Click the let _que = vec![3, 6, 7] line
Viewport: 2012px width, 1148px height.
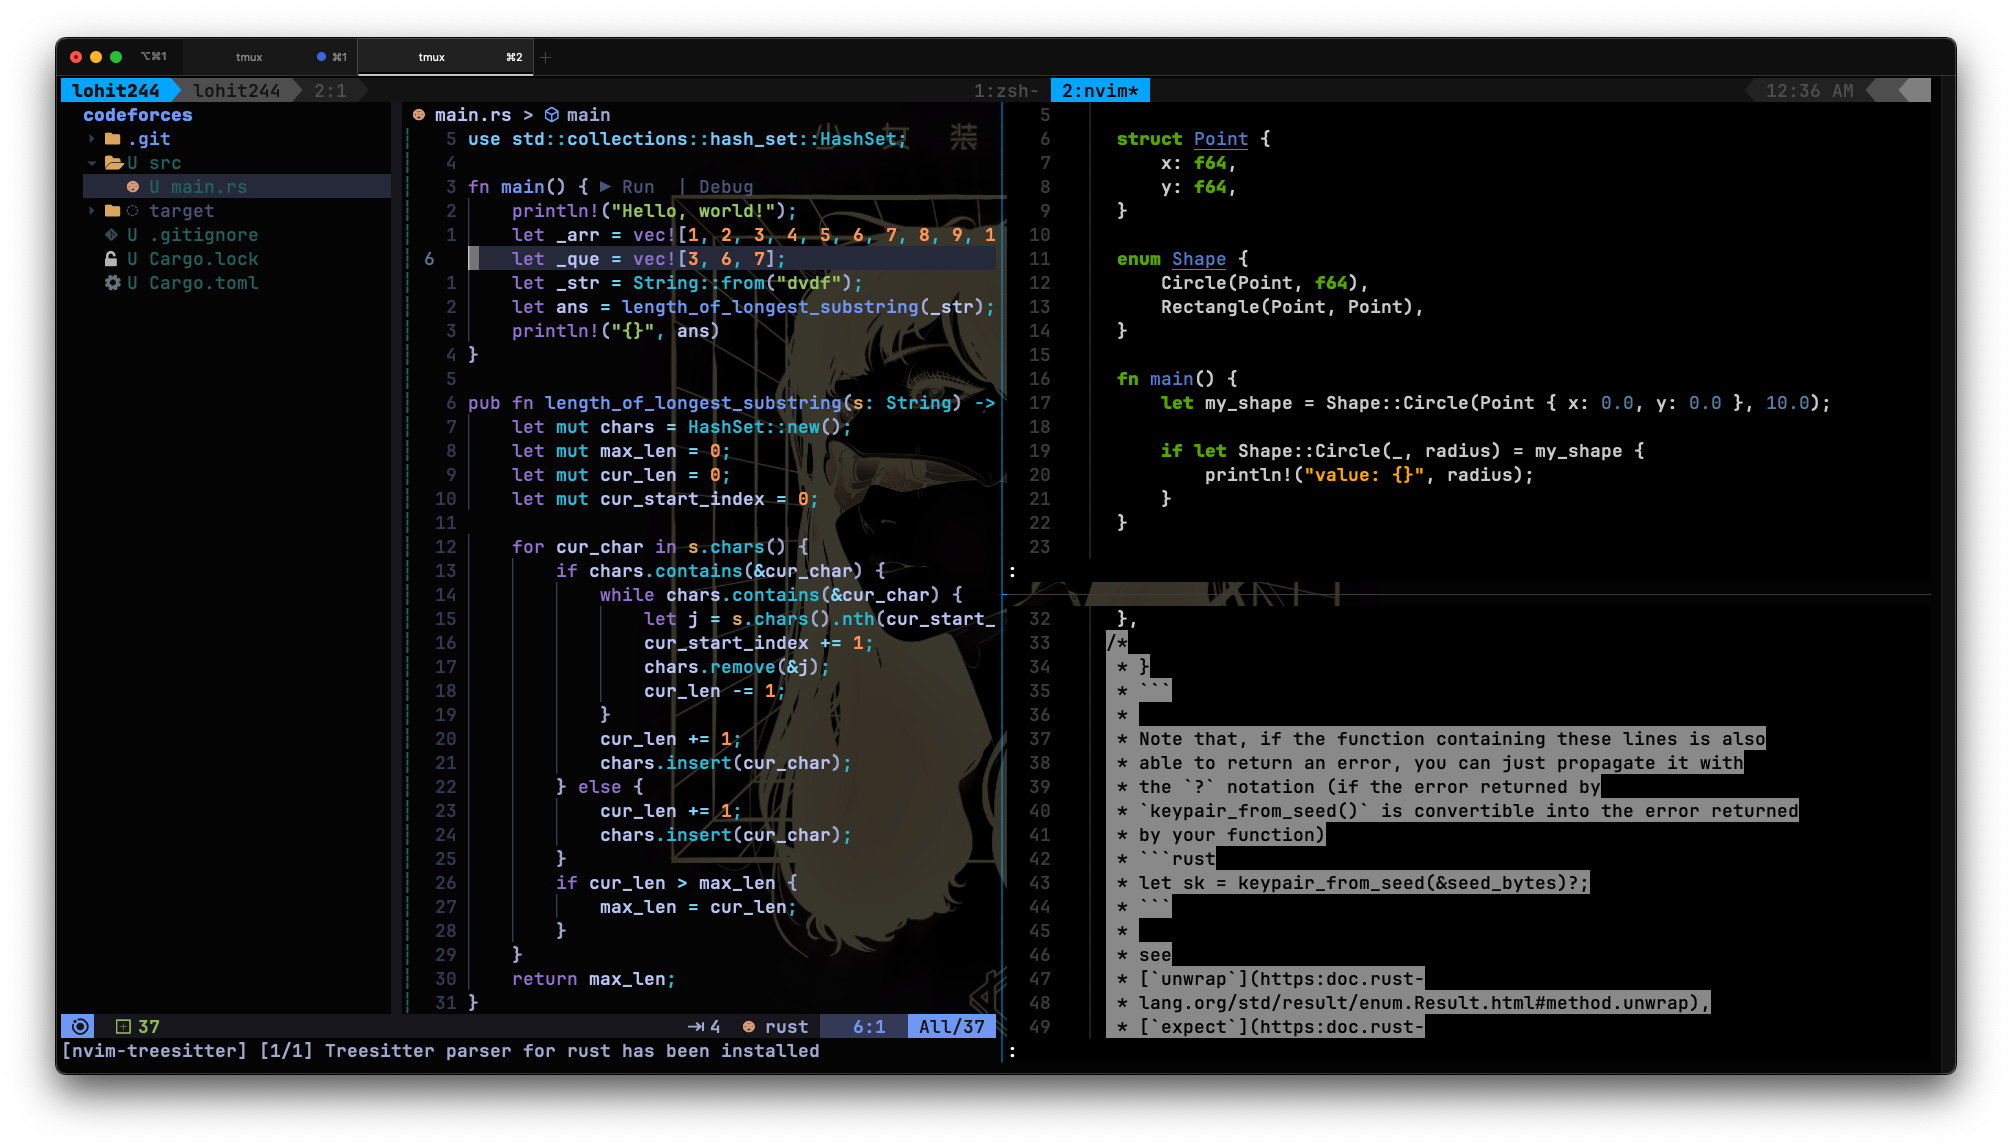[x=648, y=259]
